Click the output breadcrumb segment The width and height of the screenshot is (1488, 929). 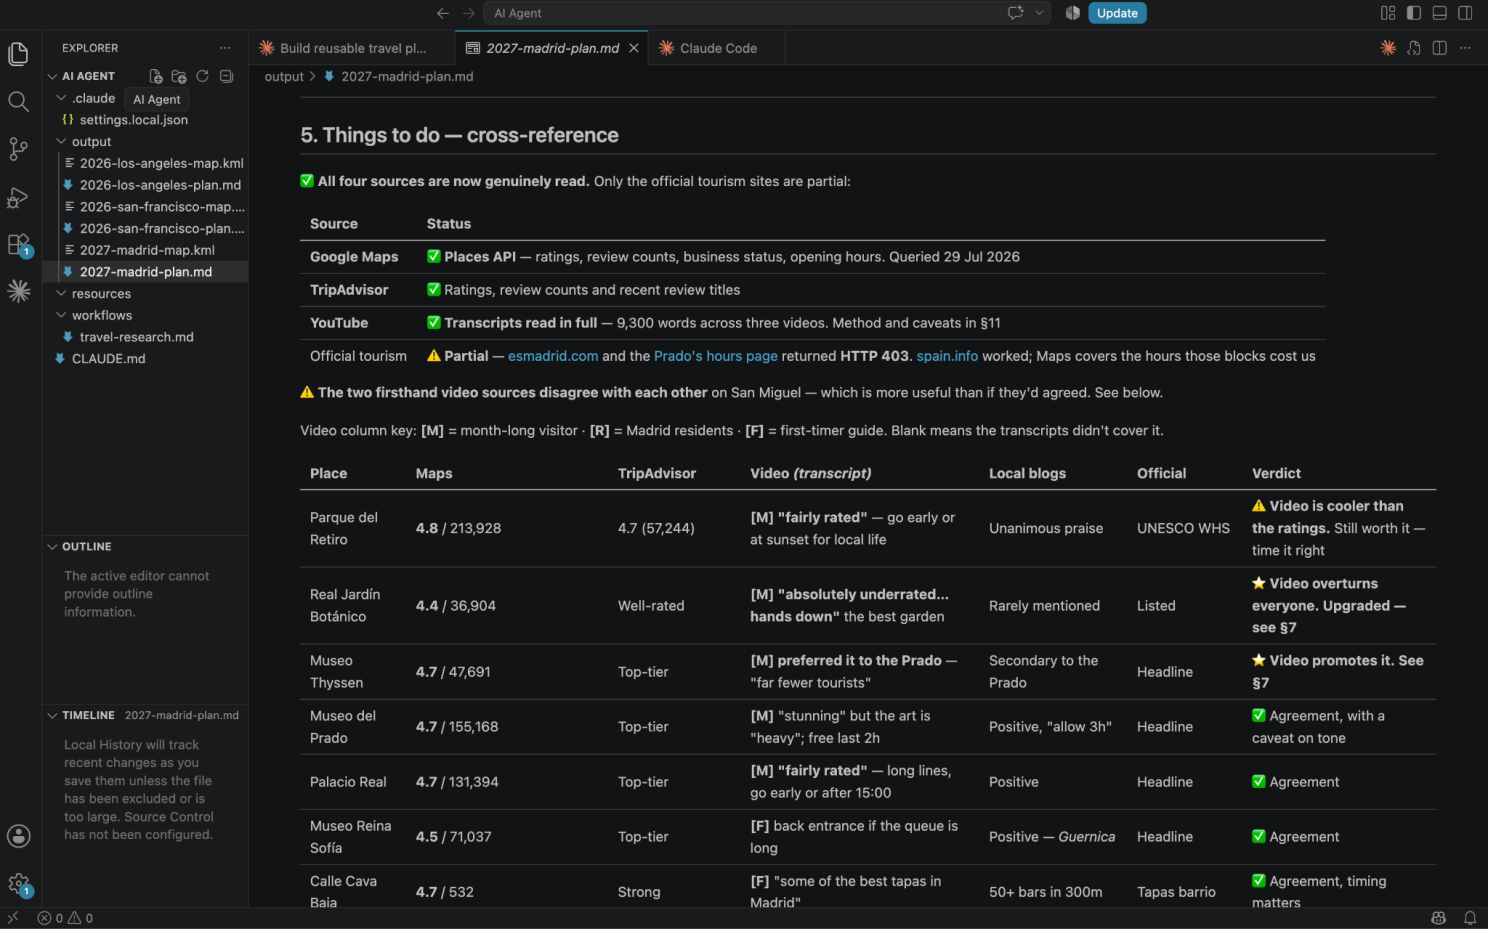point(284,77)
